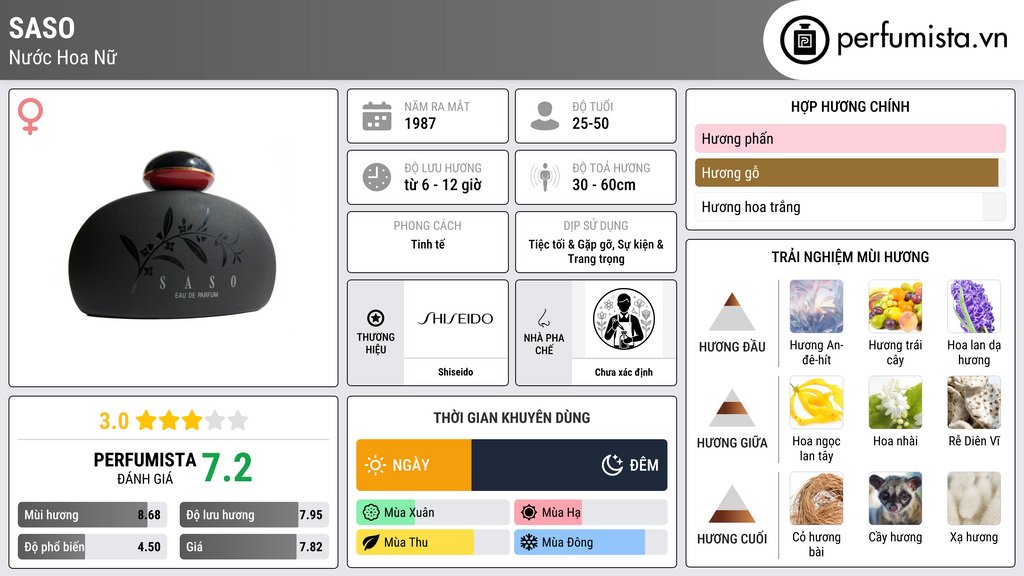Viewport: 1024px width, 576px height.
Task: Click the longevity value từ 6 - 12 giờ
Action: click(x=443, y=185)
